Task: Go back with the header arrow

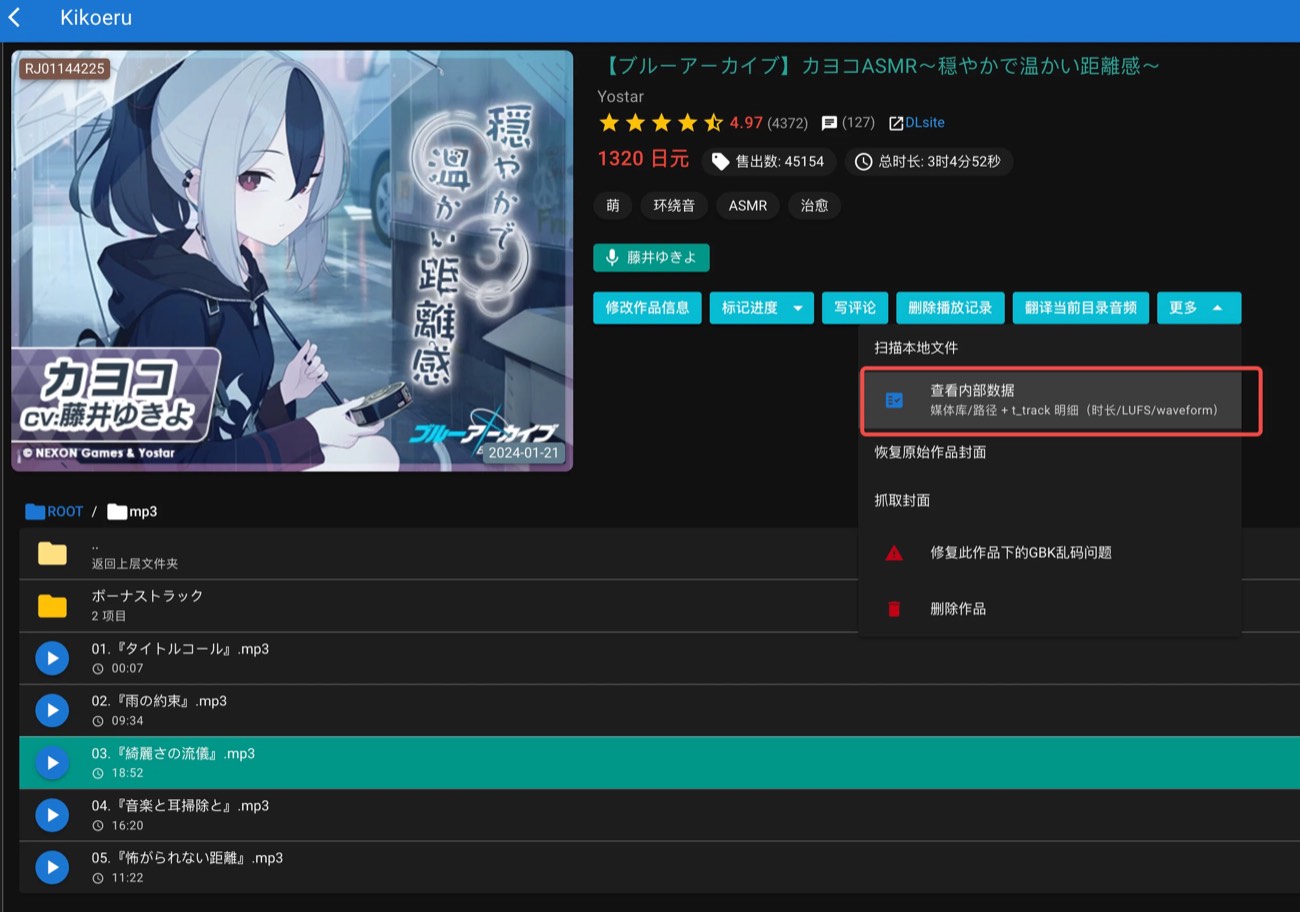Action: pyautogui.click(x=15, y=18)
